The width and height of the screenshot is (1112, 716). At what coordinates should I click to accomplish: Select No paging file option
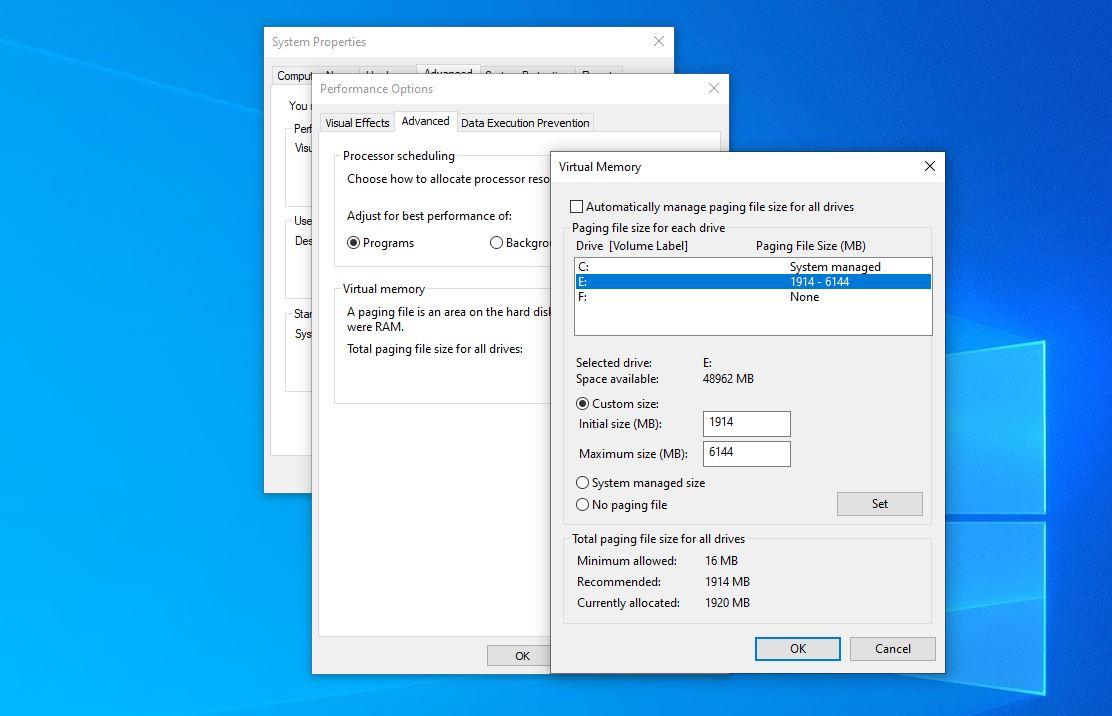(x=582, y=505)
